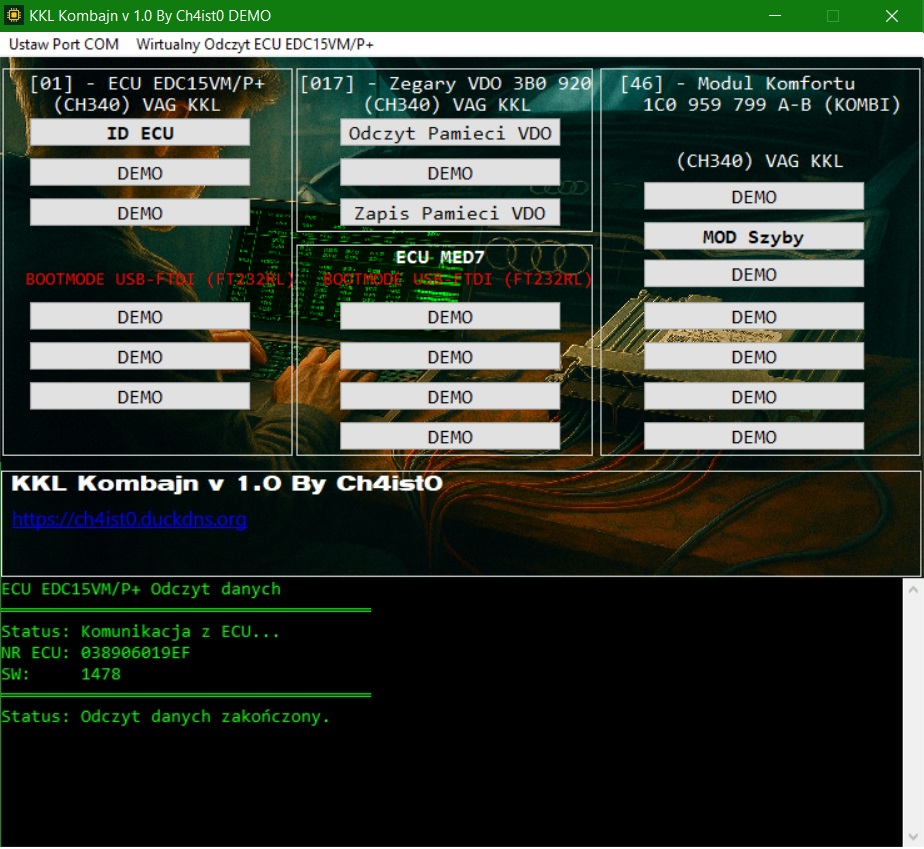Open the Ustaw Port COM menu
The image size is (924, 849).
[x=64, y=45]
